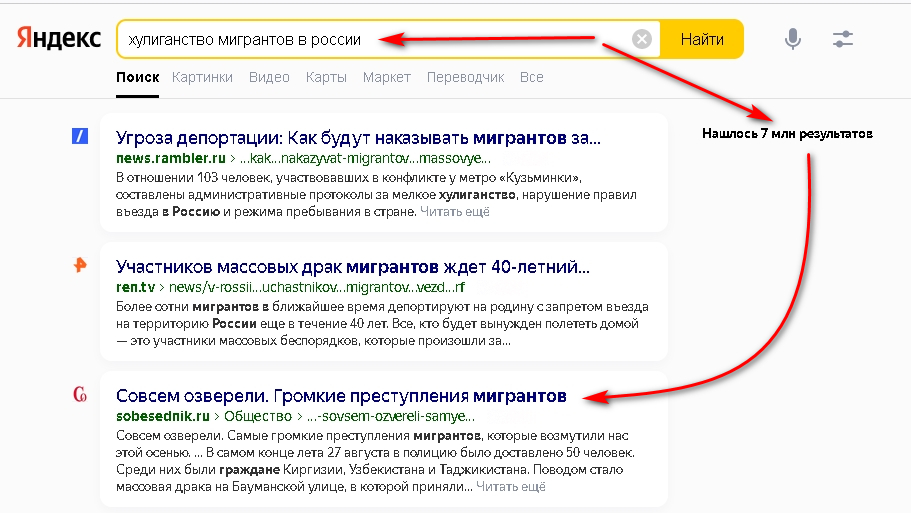Open result 'Совсем озверели. Громкие преступления мигрантов'
This screenshot has width=911, height=513.
[x=341, y=396]
